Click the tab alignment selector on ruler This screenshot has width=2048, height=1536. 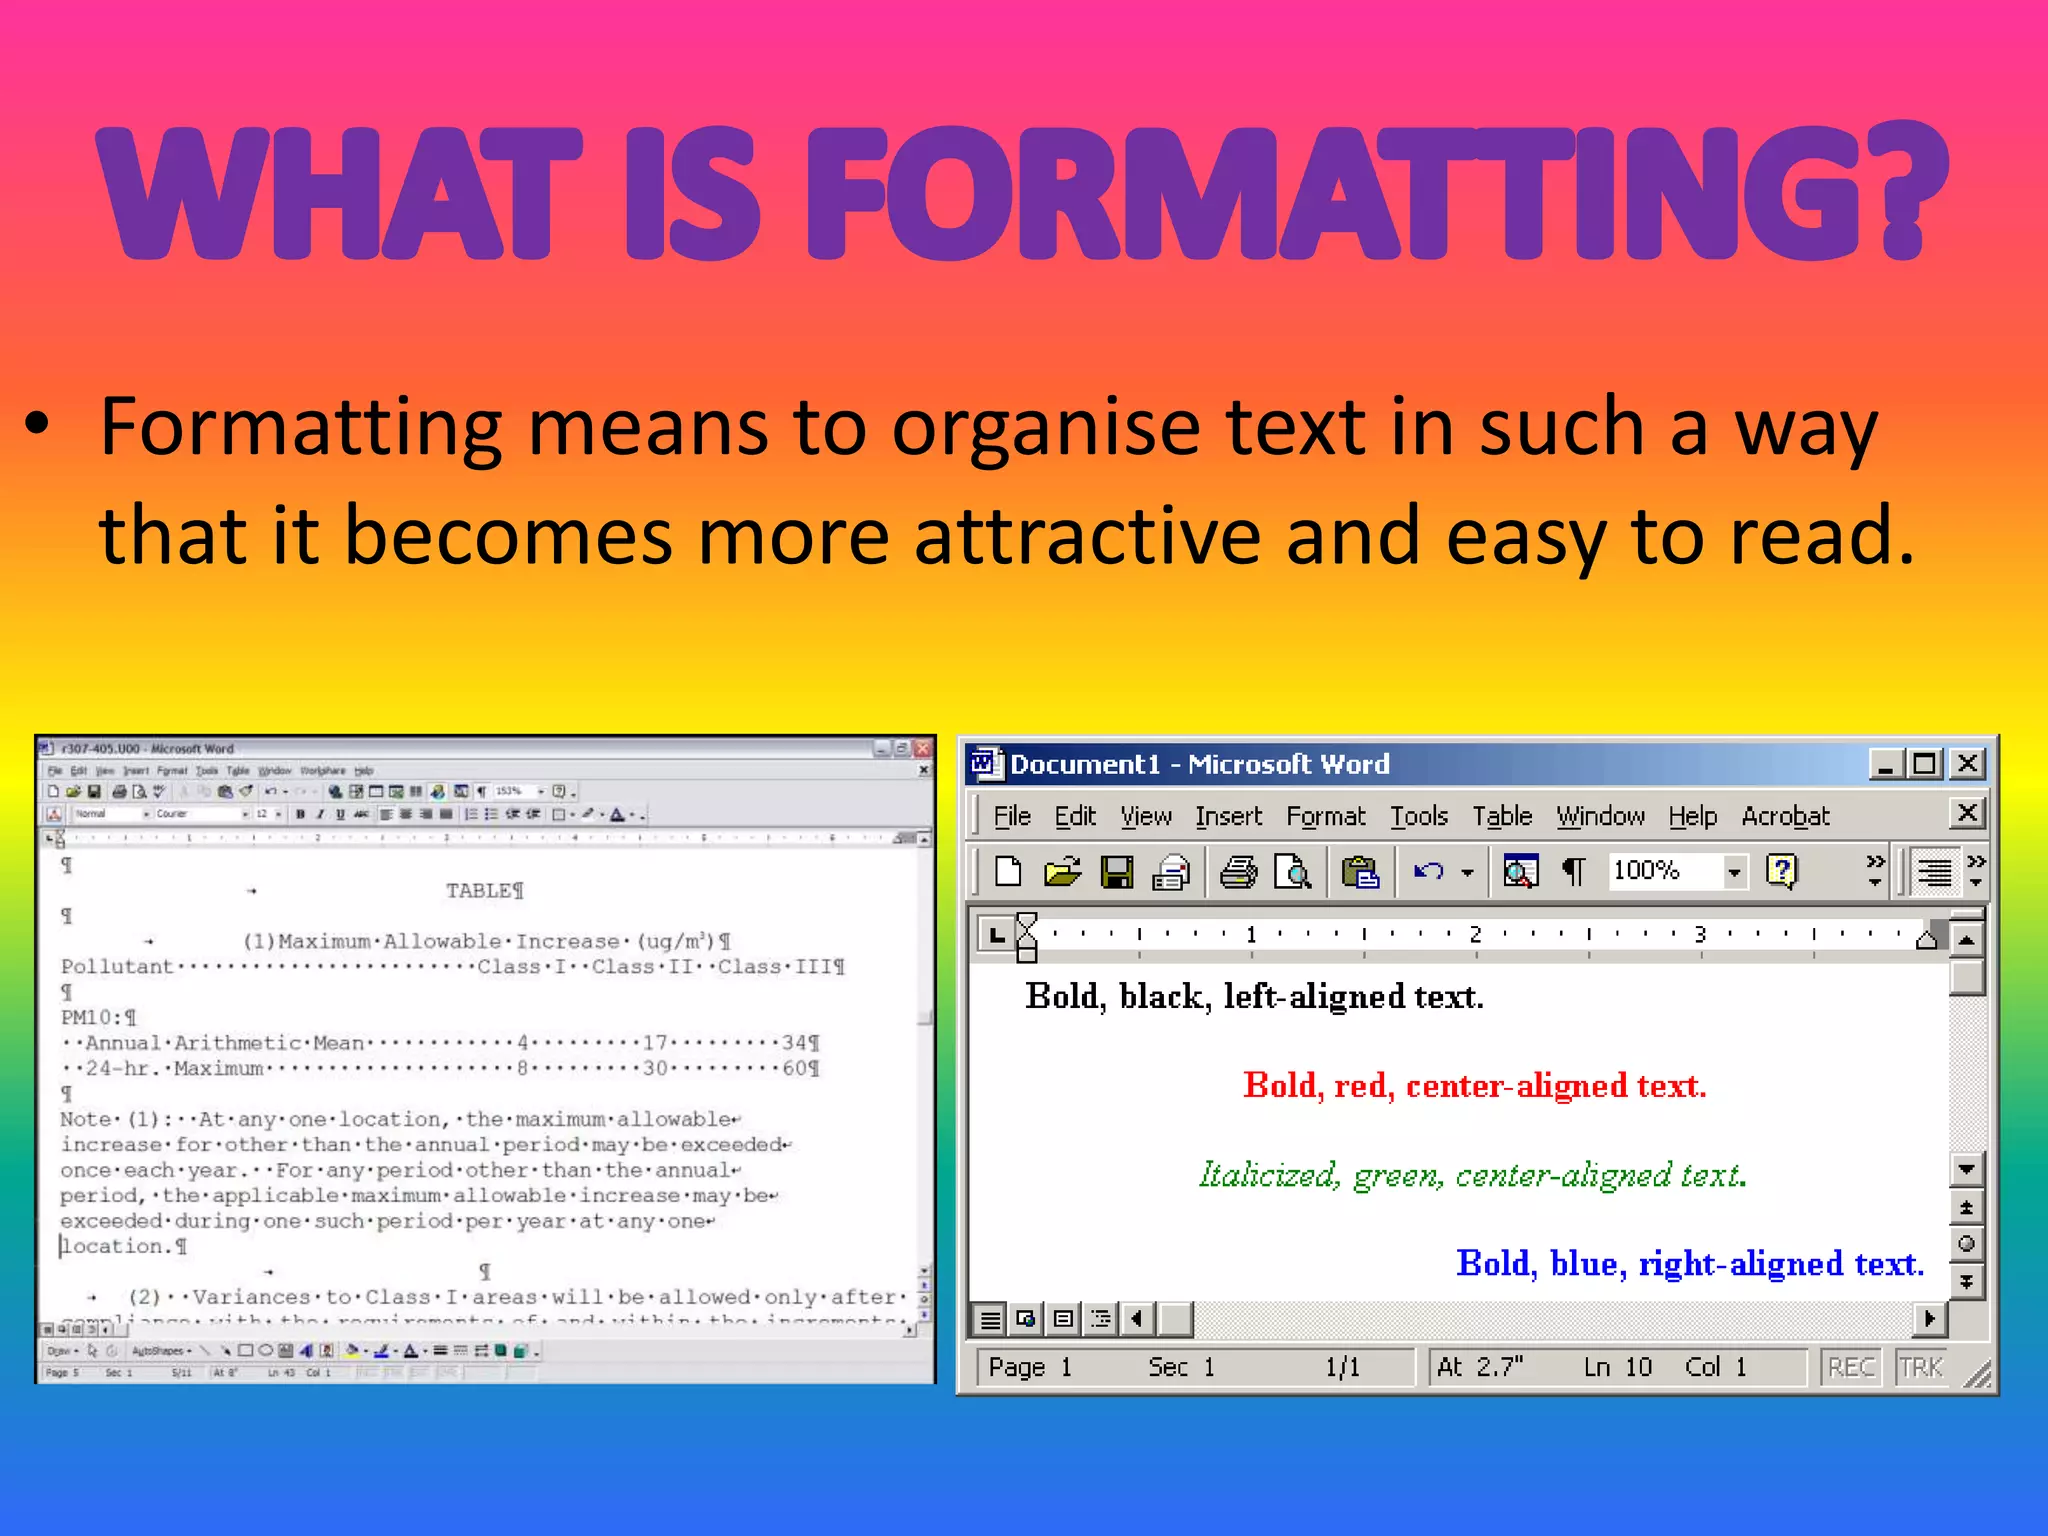pos(996,935)
